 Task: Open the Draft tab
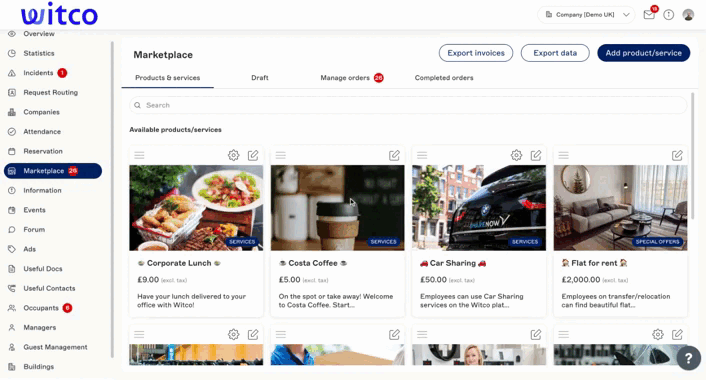(x=260, y=78)
